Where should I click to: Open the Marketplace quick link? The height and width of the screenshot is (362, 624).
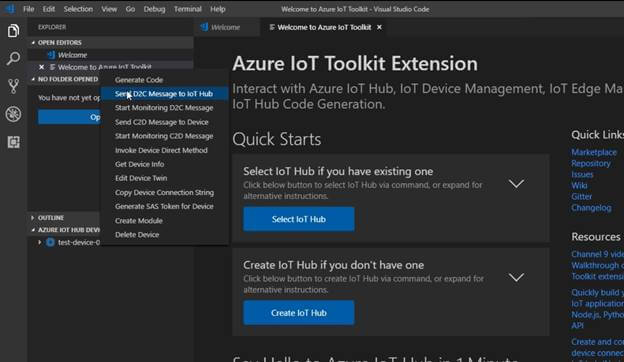[x=594, y=152]
